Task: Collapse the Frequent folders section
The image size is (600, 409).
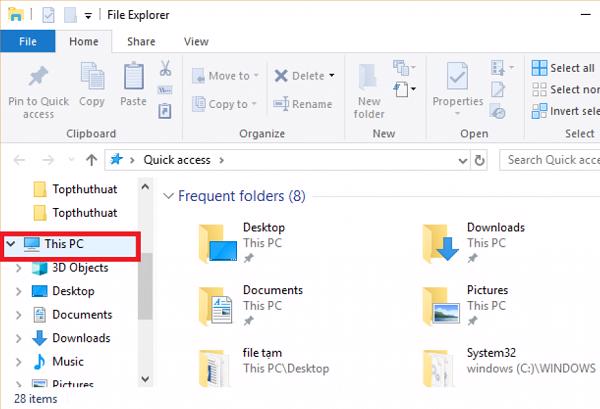Action: pyautogui.click(x=168, y=196)
